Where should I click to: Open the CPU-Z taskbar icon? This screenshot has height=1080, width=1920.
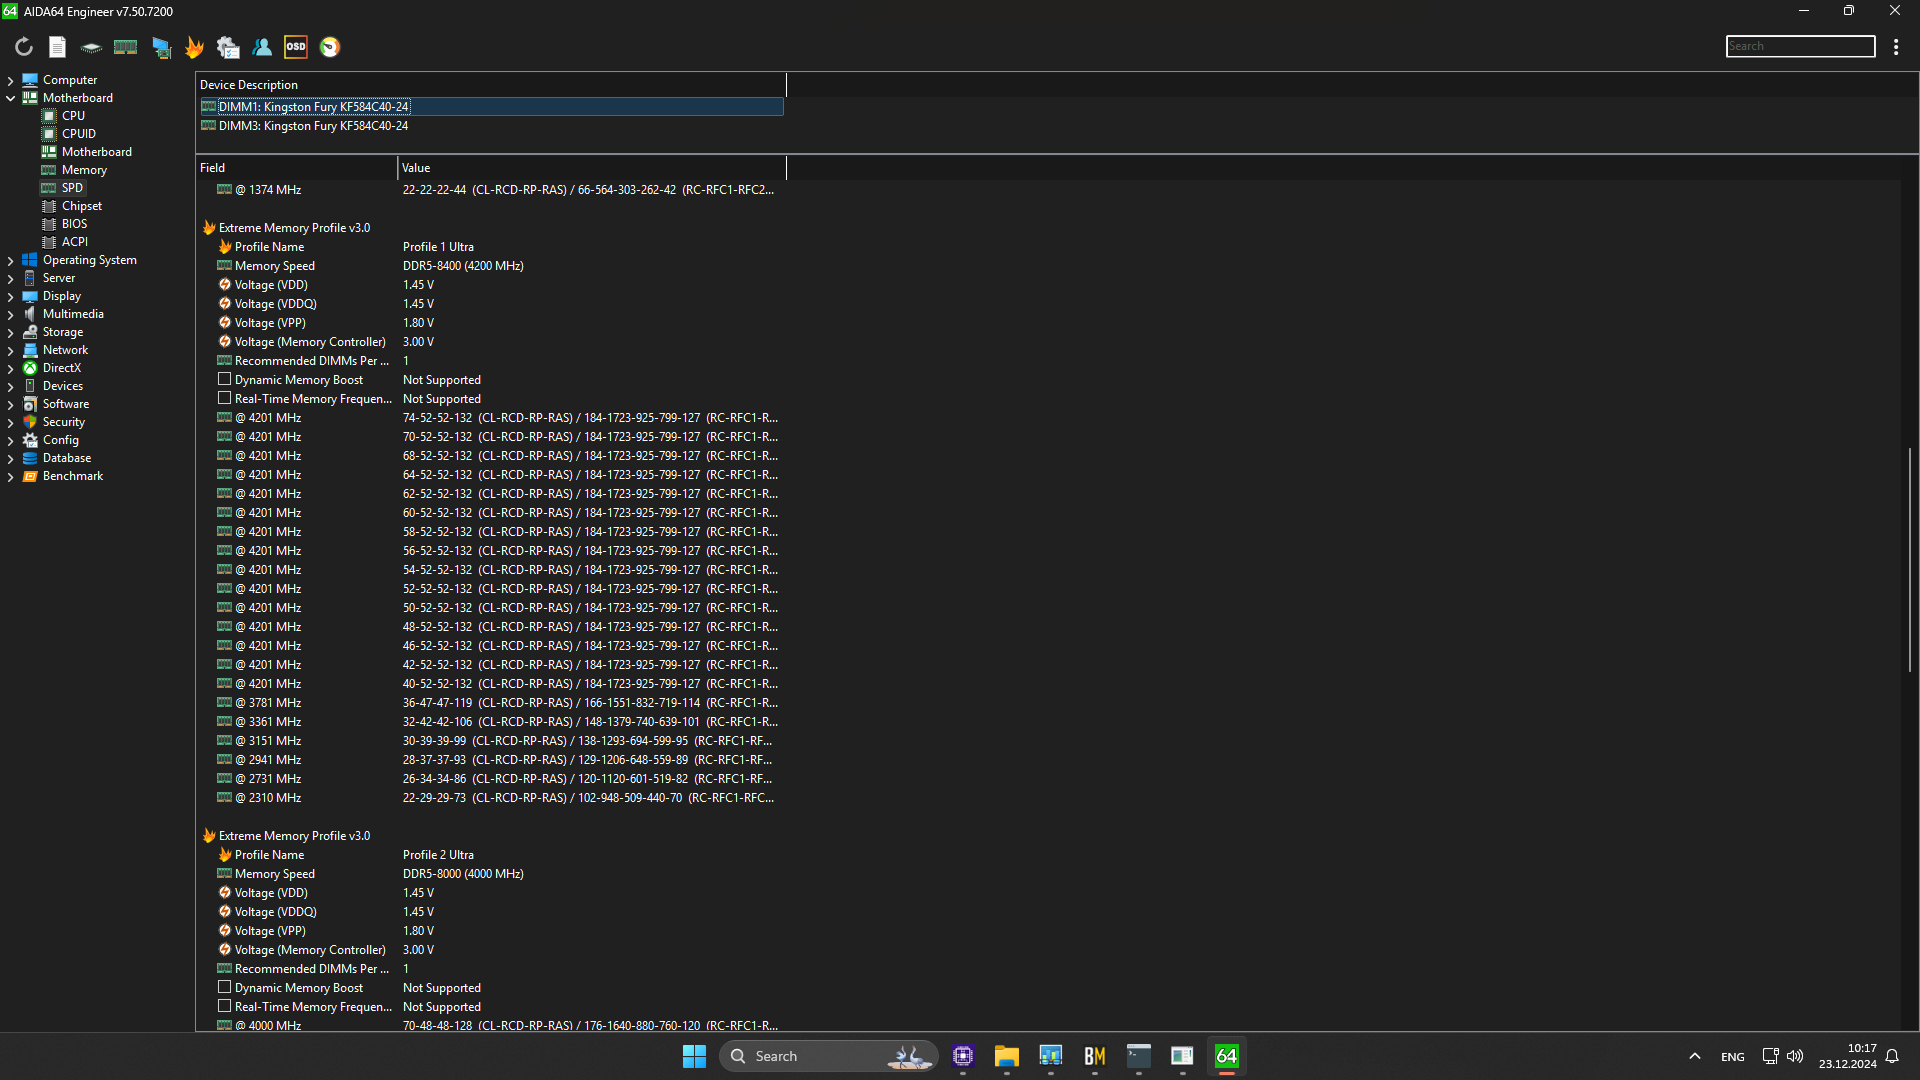click(963, 1056)
